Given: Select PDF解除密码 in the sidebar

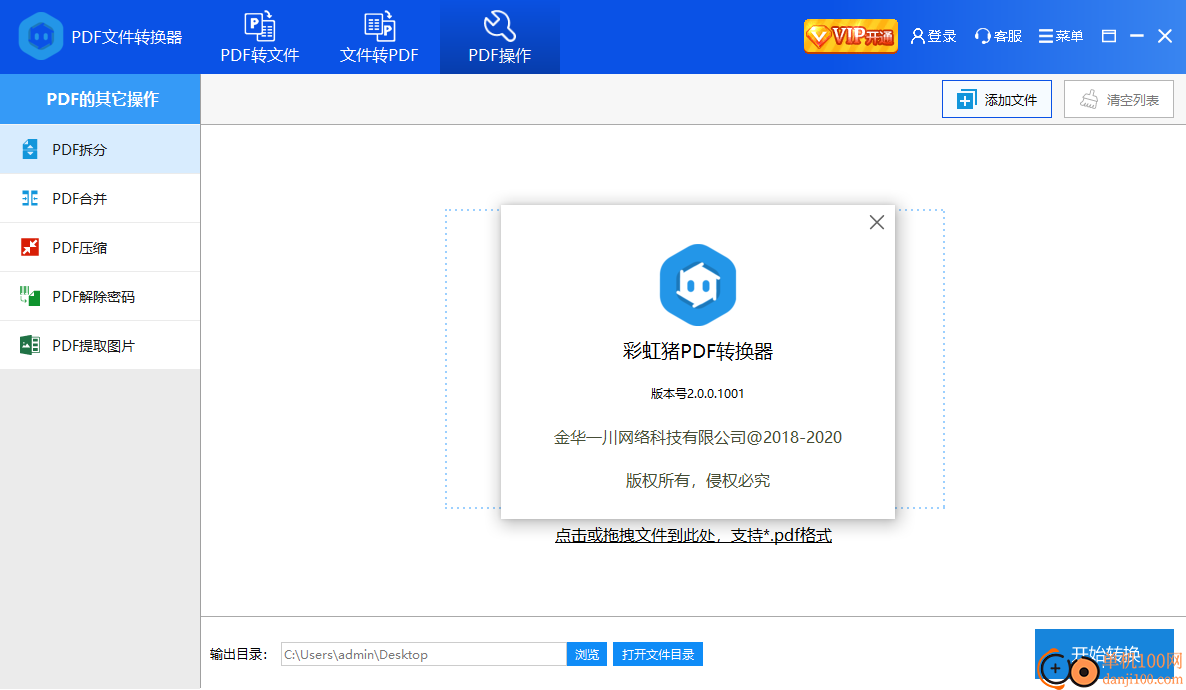Looking at the screenshot, I should coord(100,297).
